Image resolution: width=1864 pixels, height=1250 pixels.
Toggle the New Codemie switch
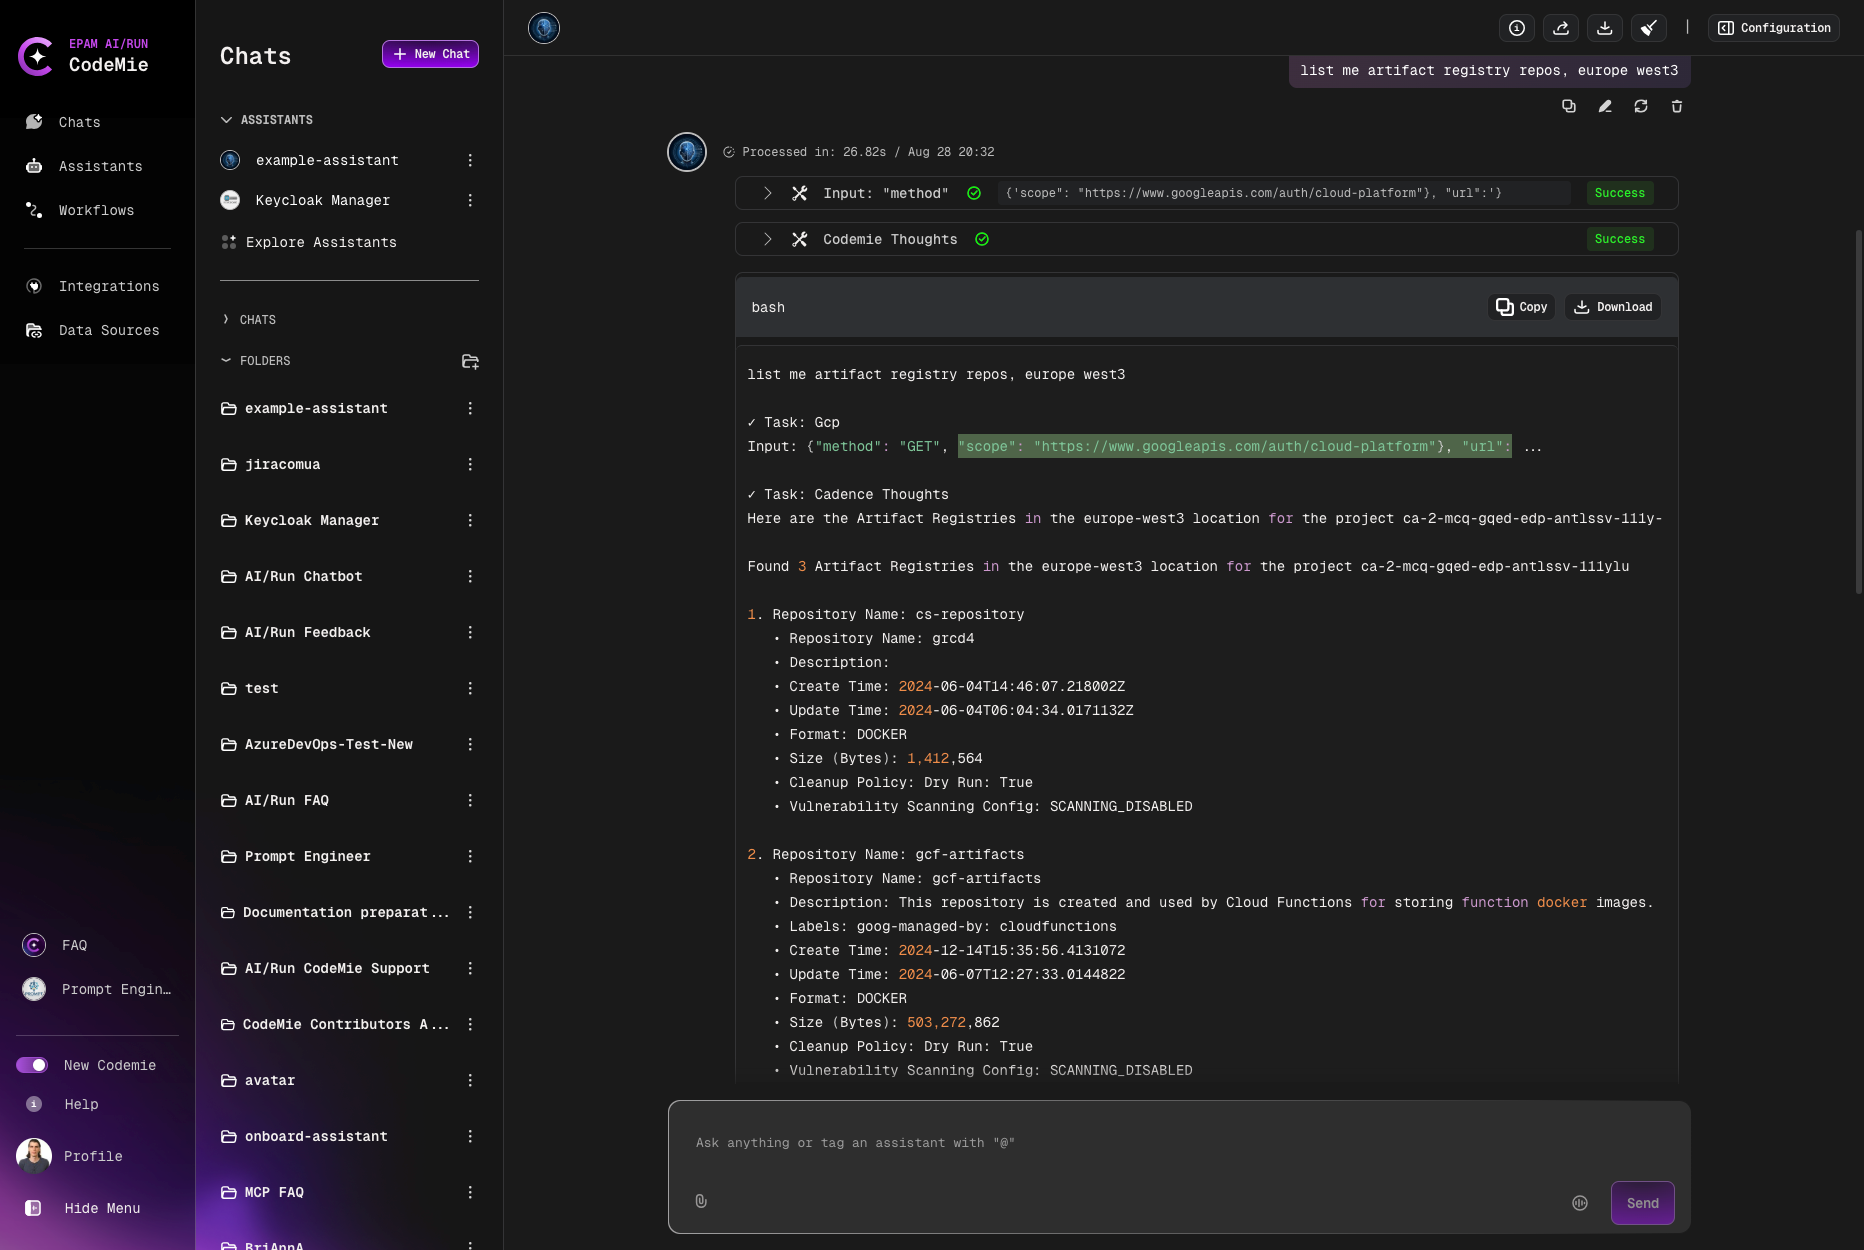coord(32,1065)
